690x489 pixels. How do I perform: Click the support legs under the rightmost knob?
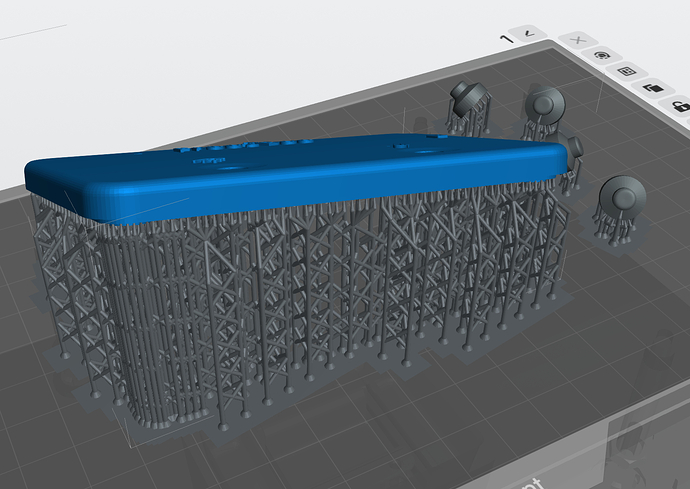pyautogui.click(x=612, y=225)
